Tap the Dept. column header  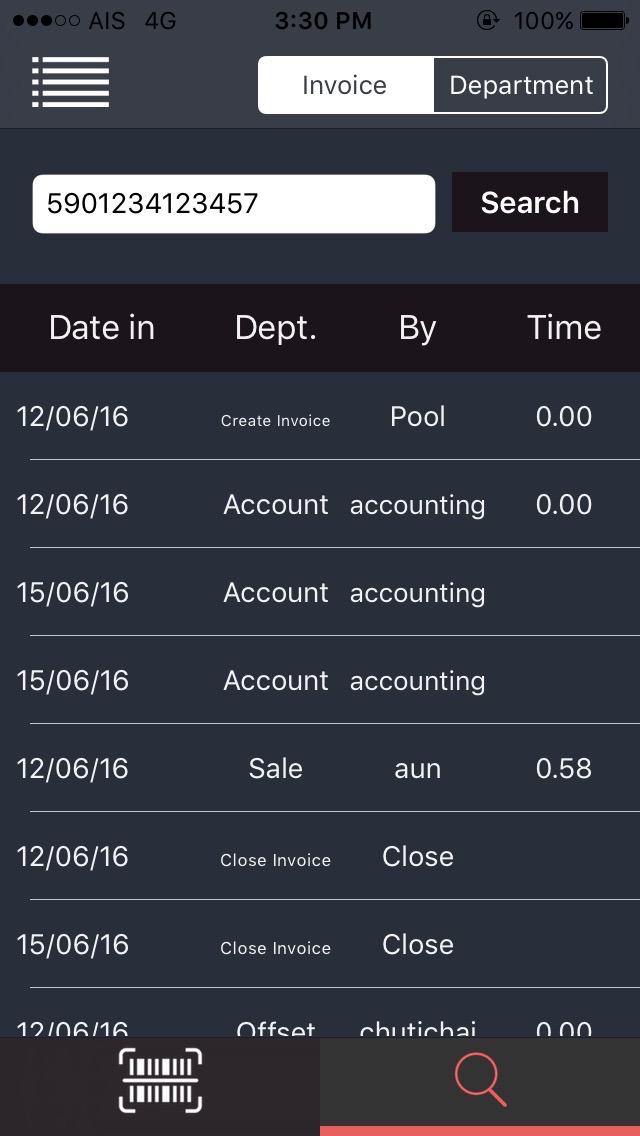tap(275, 328)
